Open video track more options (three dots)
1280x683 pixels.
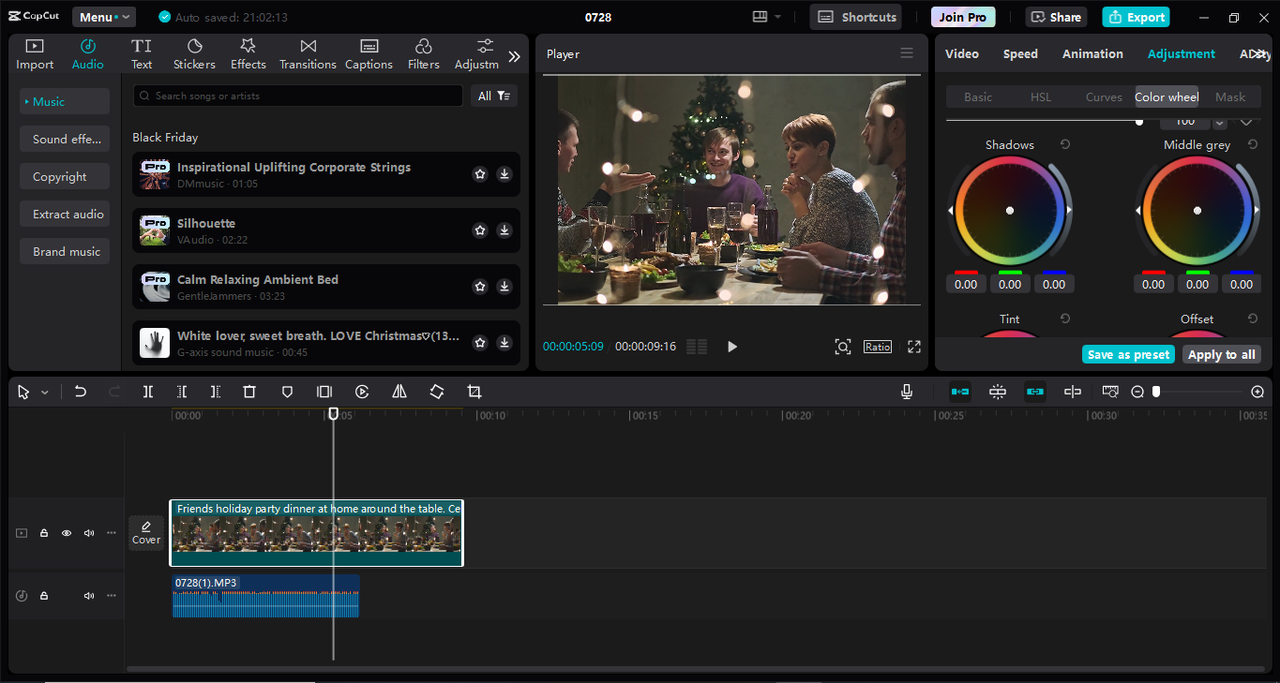tap(111, 533)
